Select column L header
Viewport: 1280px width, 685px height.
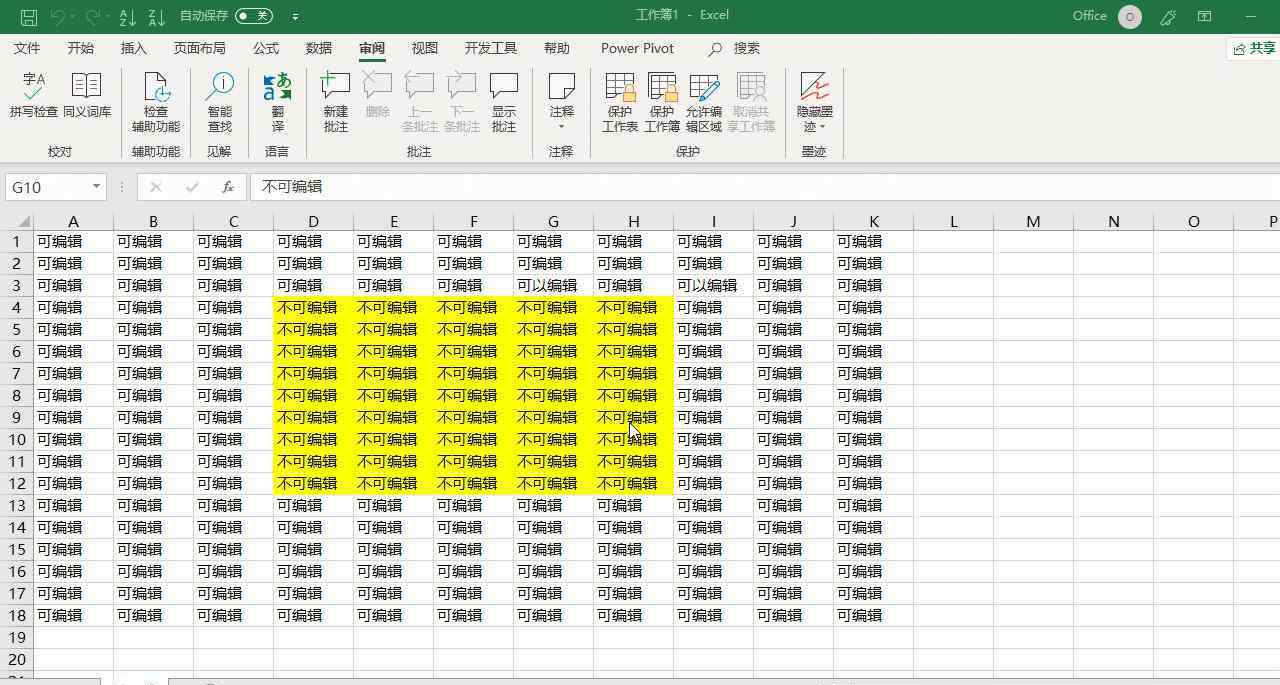(953, 221)
